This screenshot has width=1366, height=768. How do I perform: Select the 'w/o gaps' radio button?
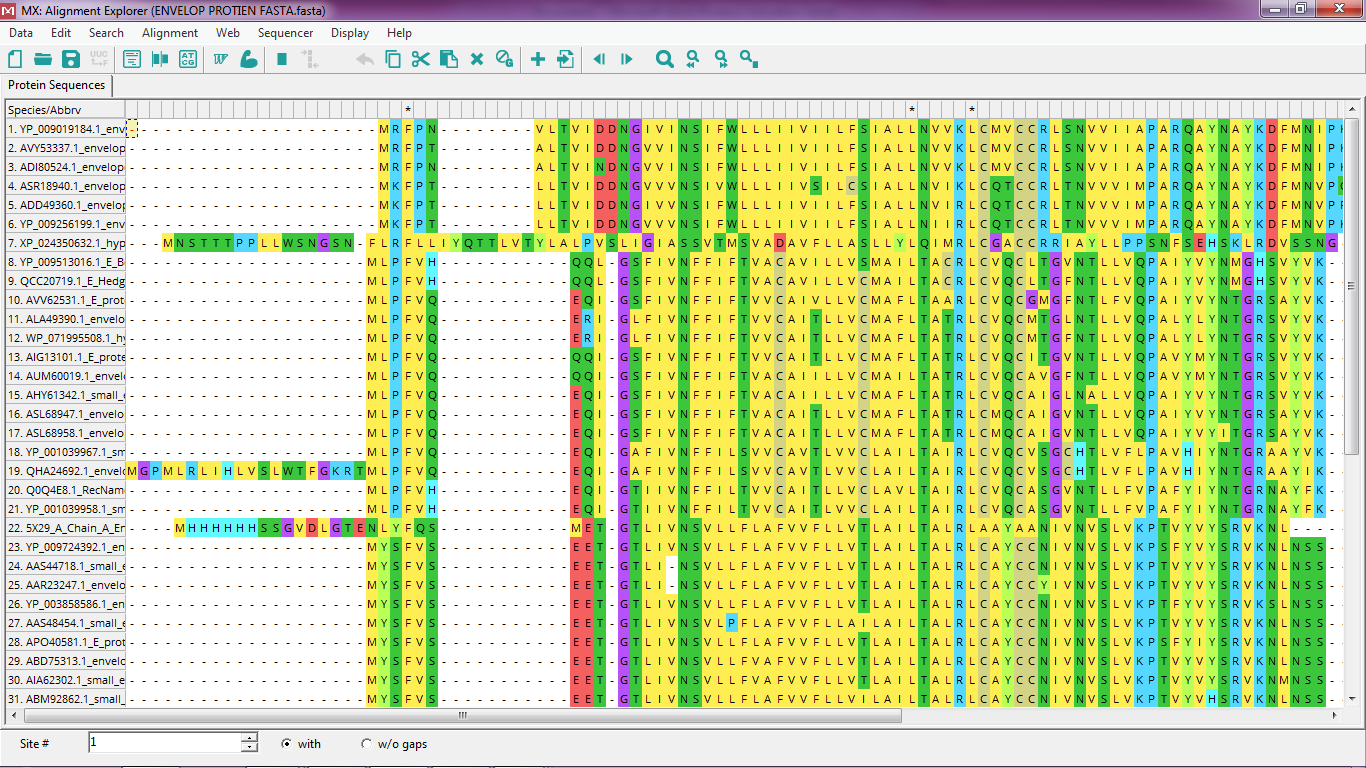[366, 744]
